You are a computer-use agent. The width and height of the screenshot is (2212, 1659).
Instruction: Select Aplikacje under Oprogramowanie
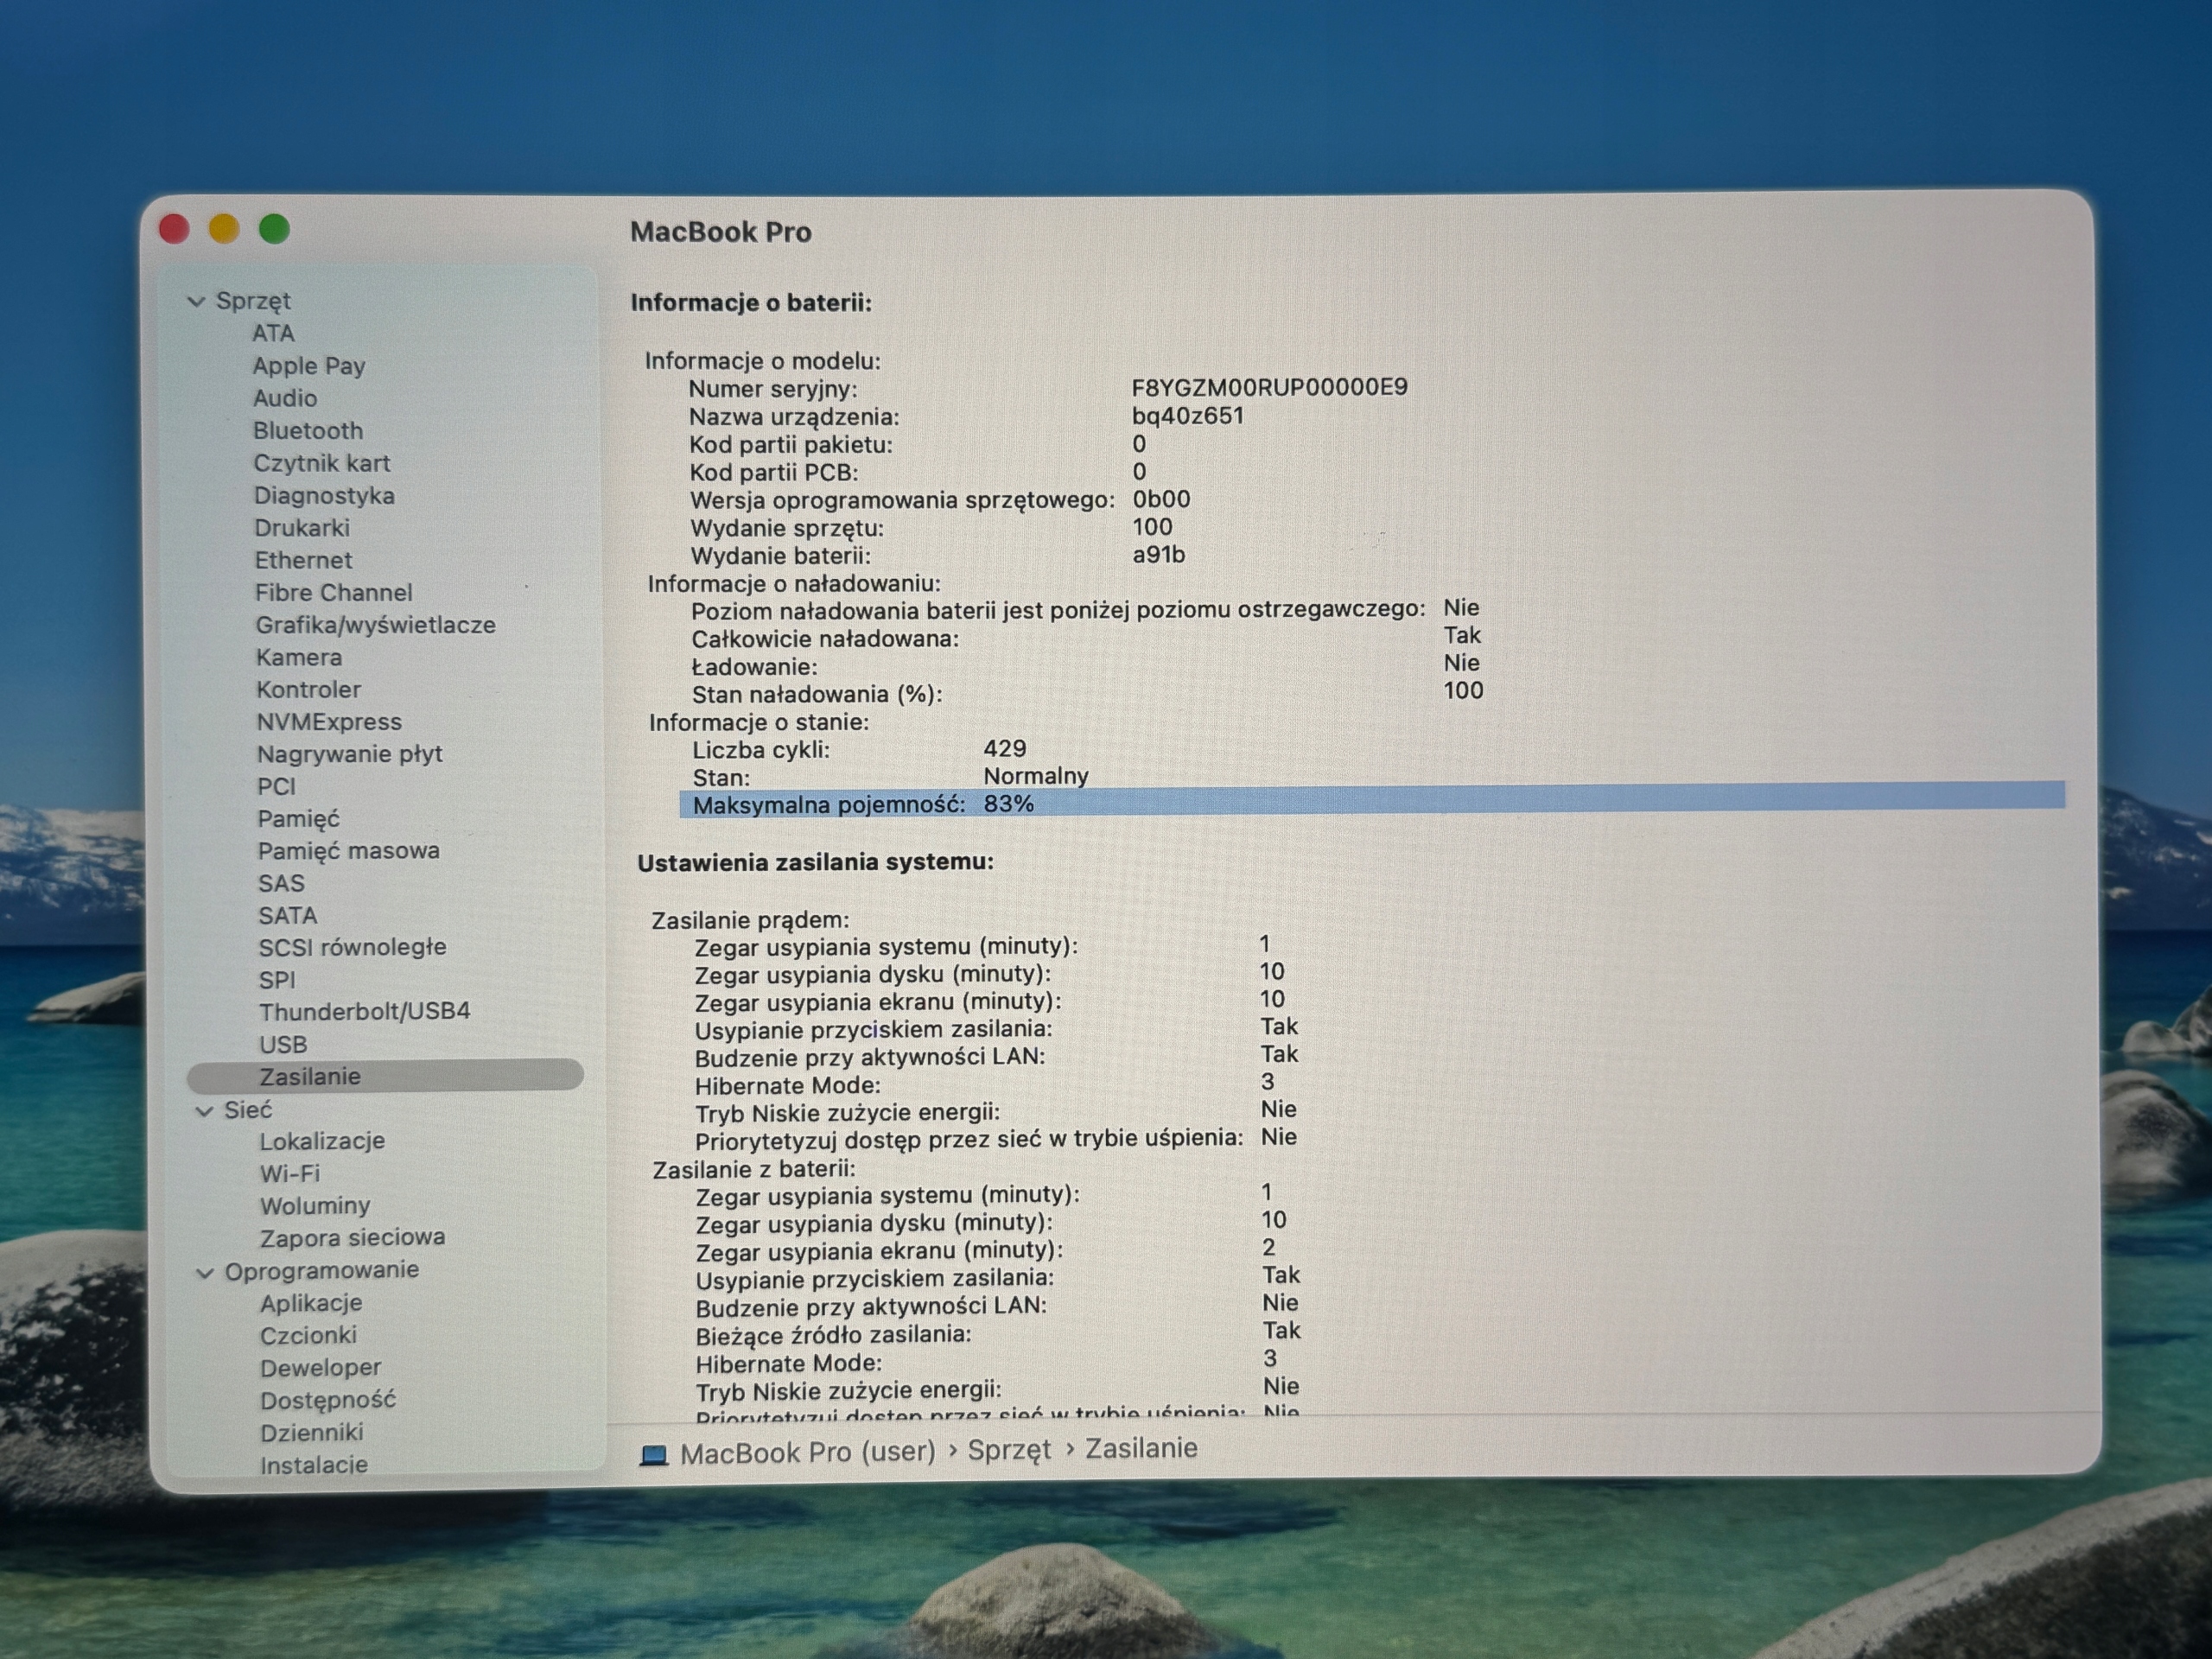311,1304
